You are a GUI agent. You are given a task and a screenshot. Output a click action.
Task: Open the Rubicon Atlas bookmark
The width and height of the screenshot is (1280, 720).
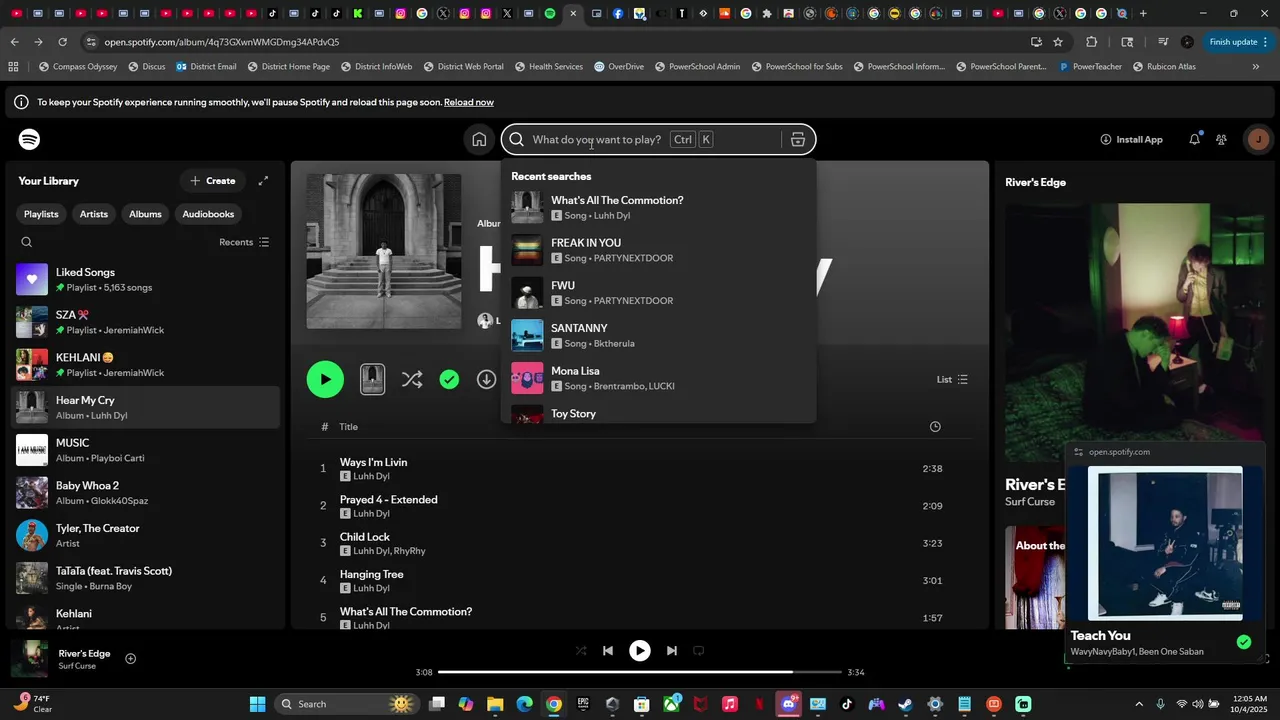[1164, 67]
